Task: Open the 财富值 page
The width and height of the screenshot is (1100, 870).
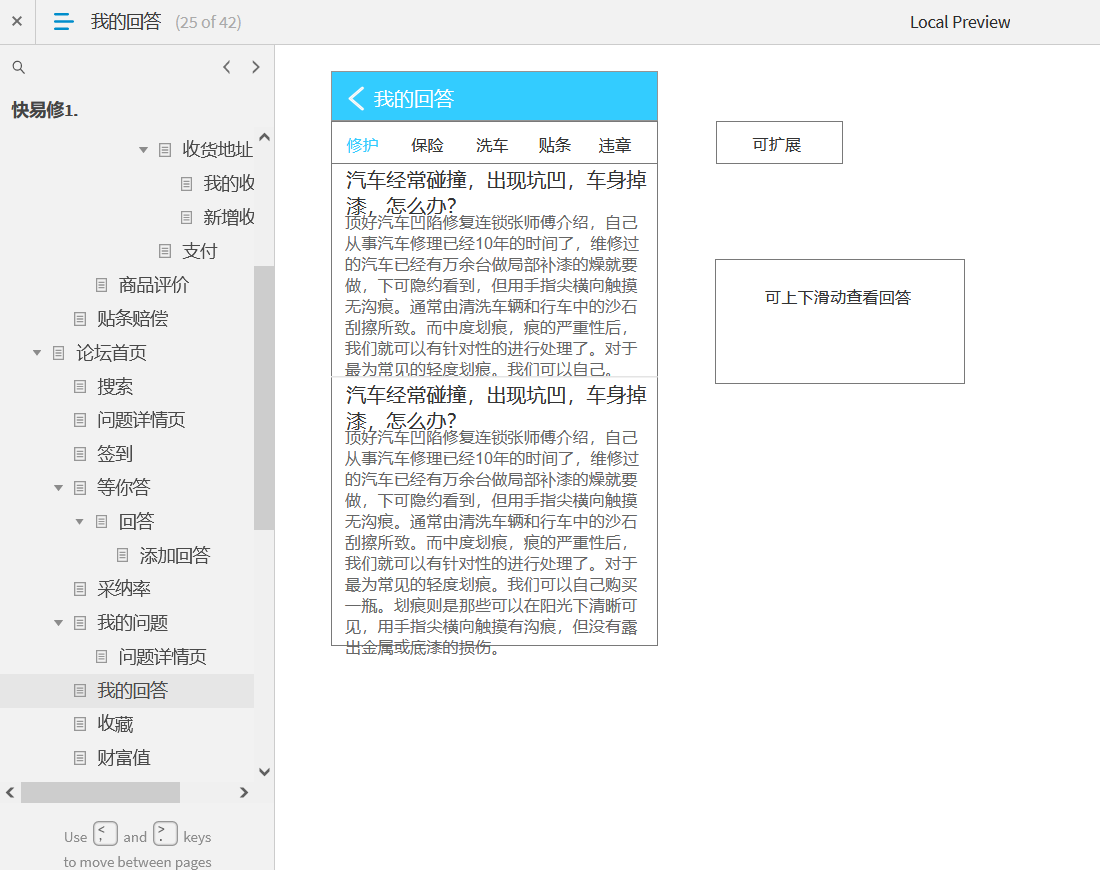Action: pos(123,758)
